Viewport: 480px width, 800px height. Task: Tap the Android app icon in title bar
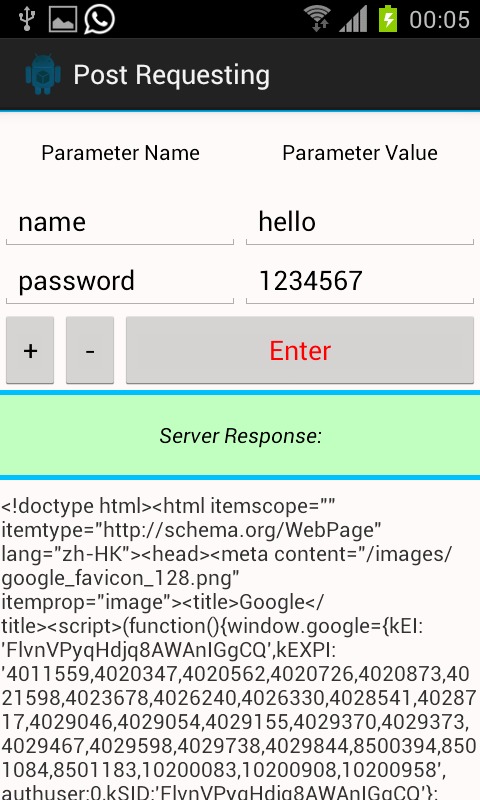pyautogui.click(x=43, y=74)
